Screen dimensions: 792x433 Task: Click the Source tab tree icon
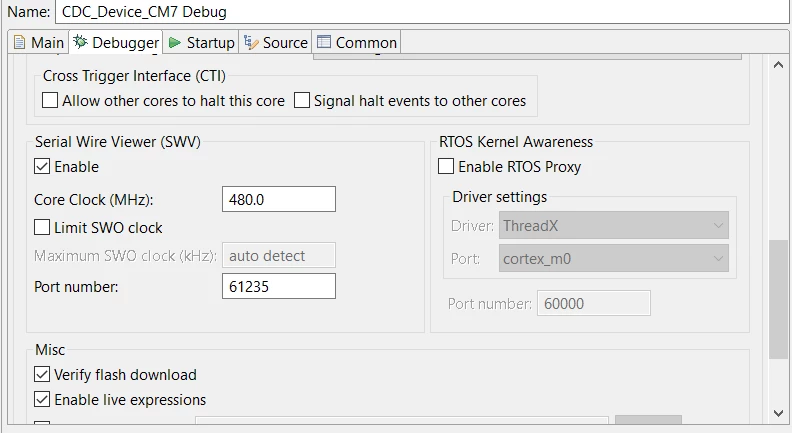251,42
